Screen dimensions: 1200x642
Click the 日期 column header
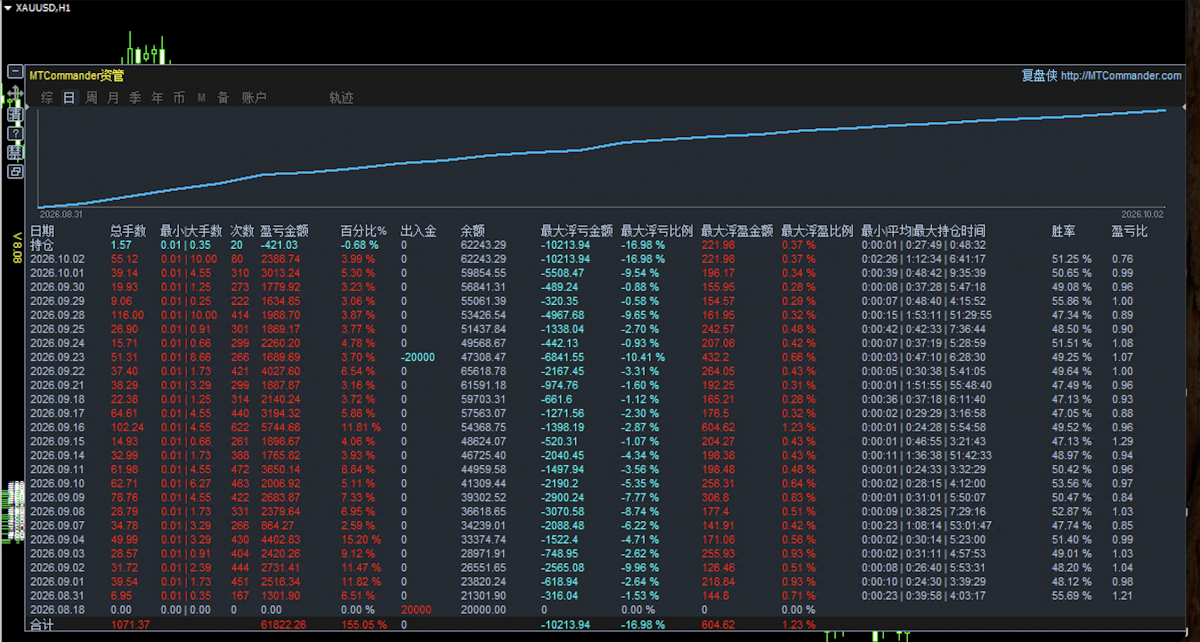43,231
